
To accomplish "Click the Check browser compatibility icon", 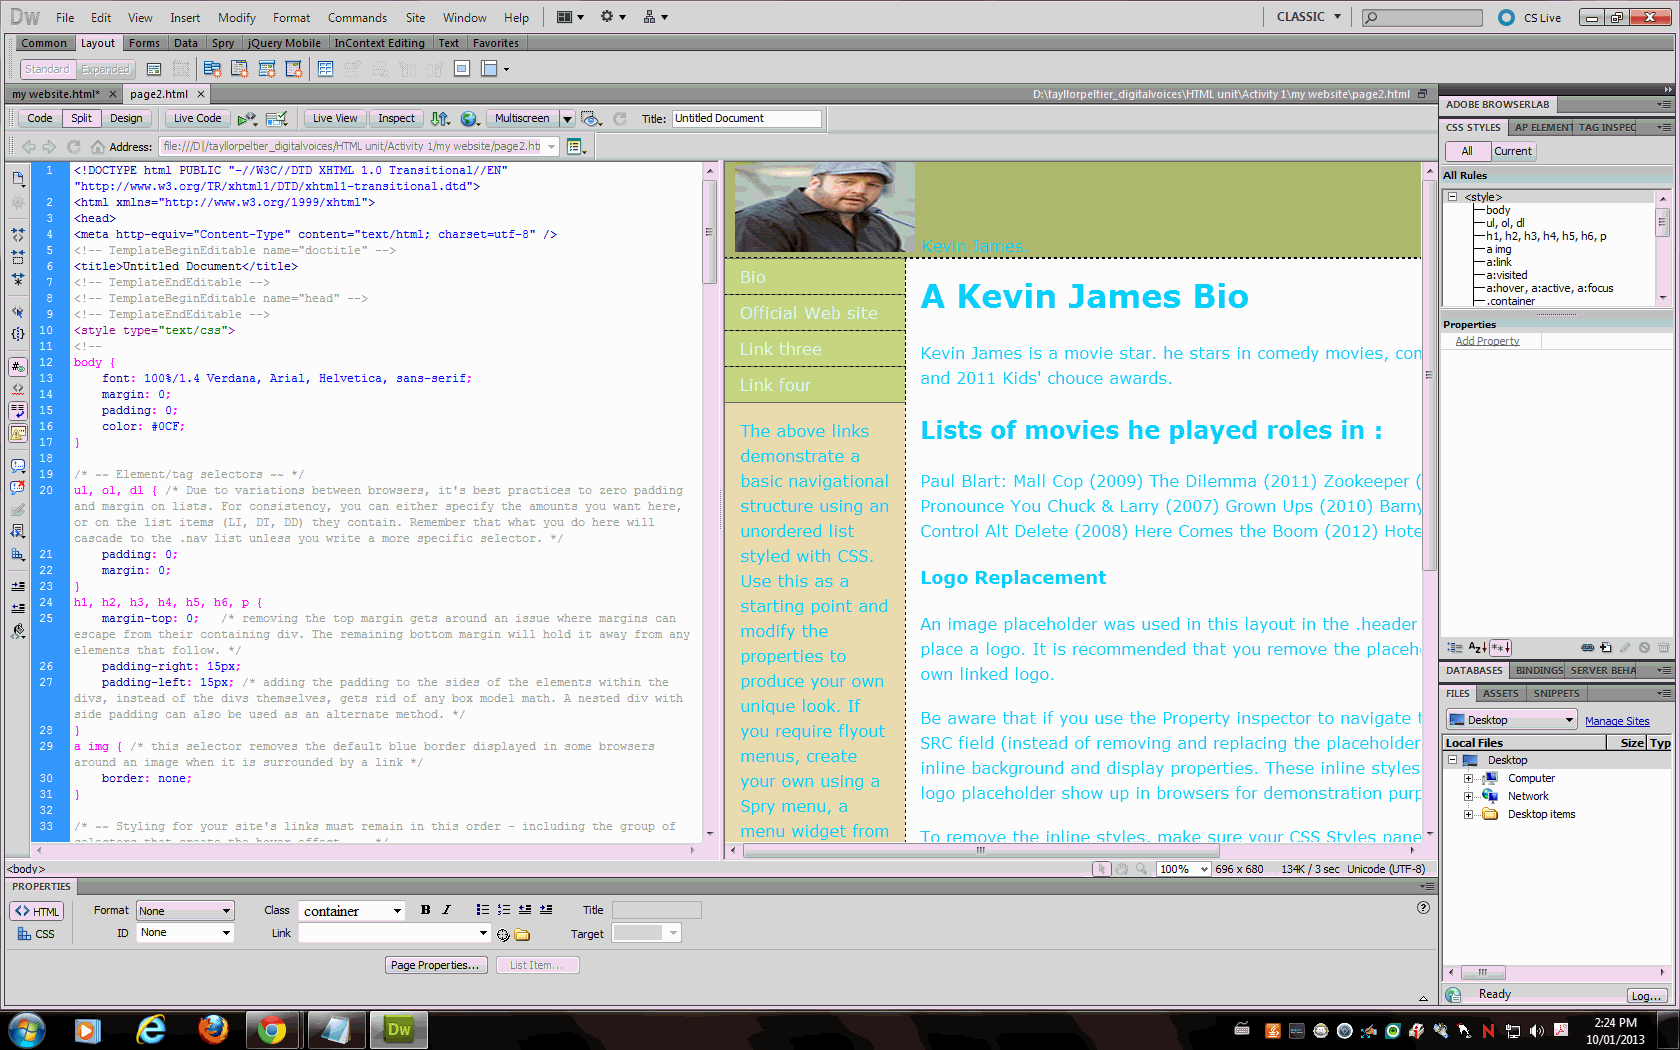I will [x=277, y=118].
